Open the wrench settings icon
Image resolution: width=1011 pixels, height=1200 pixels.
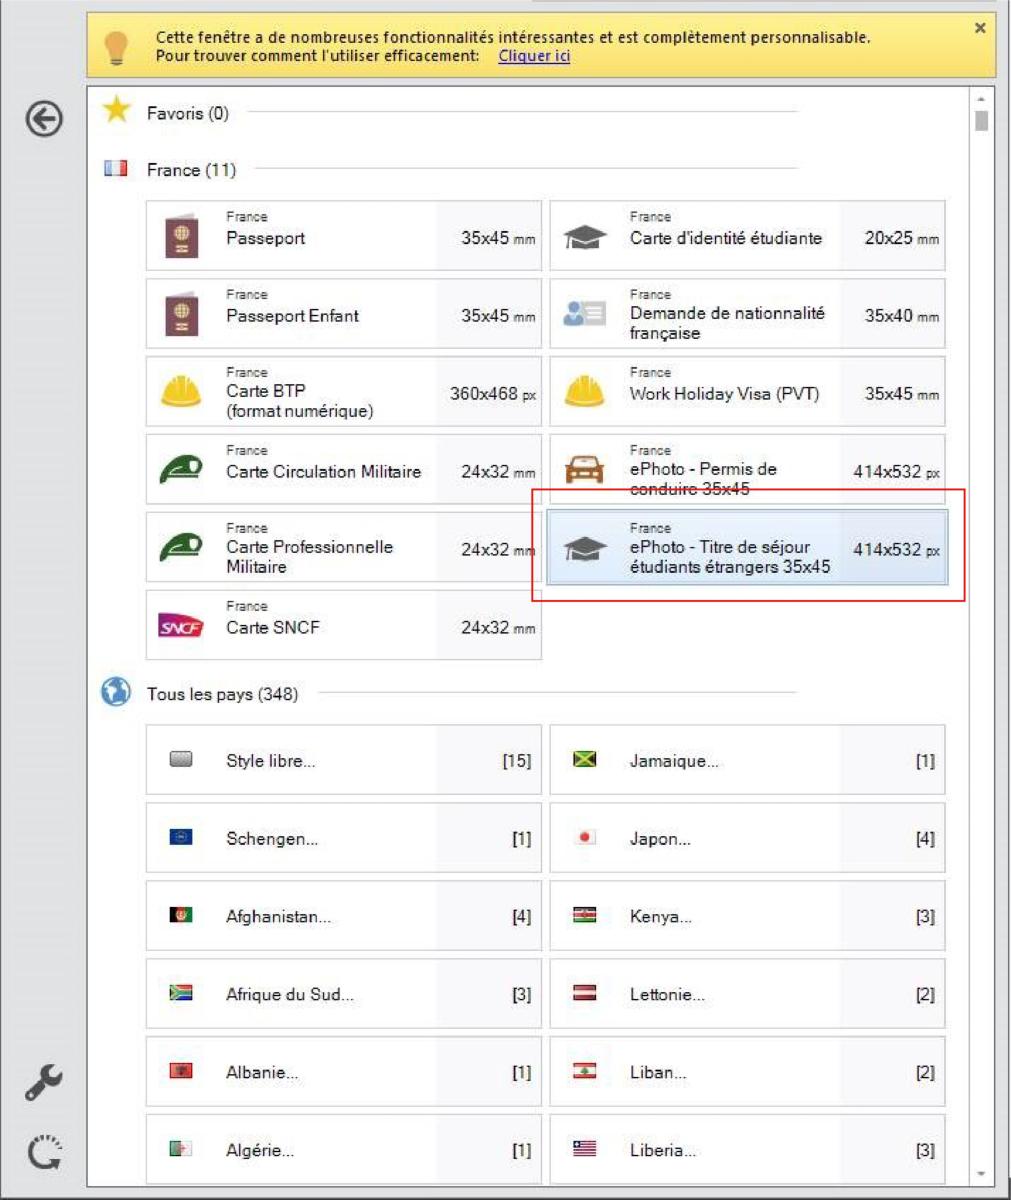44,1081
